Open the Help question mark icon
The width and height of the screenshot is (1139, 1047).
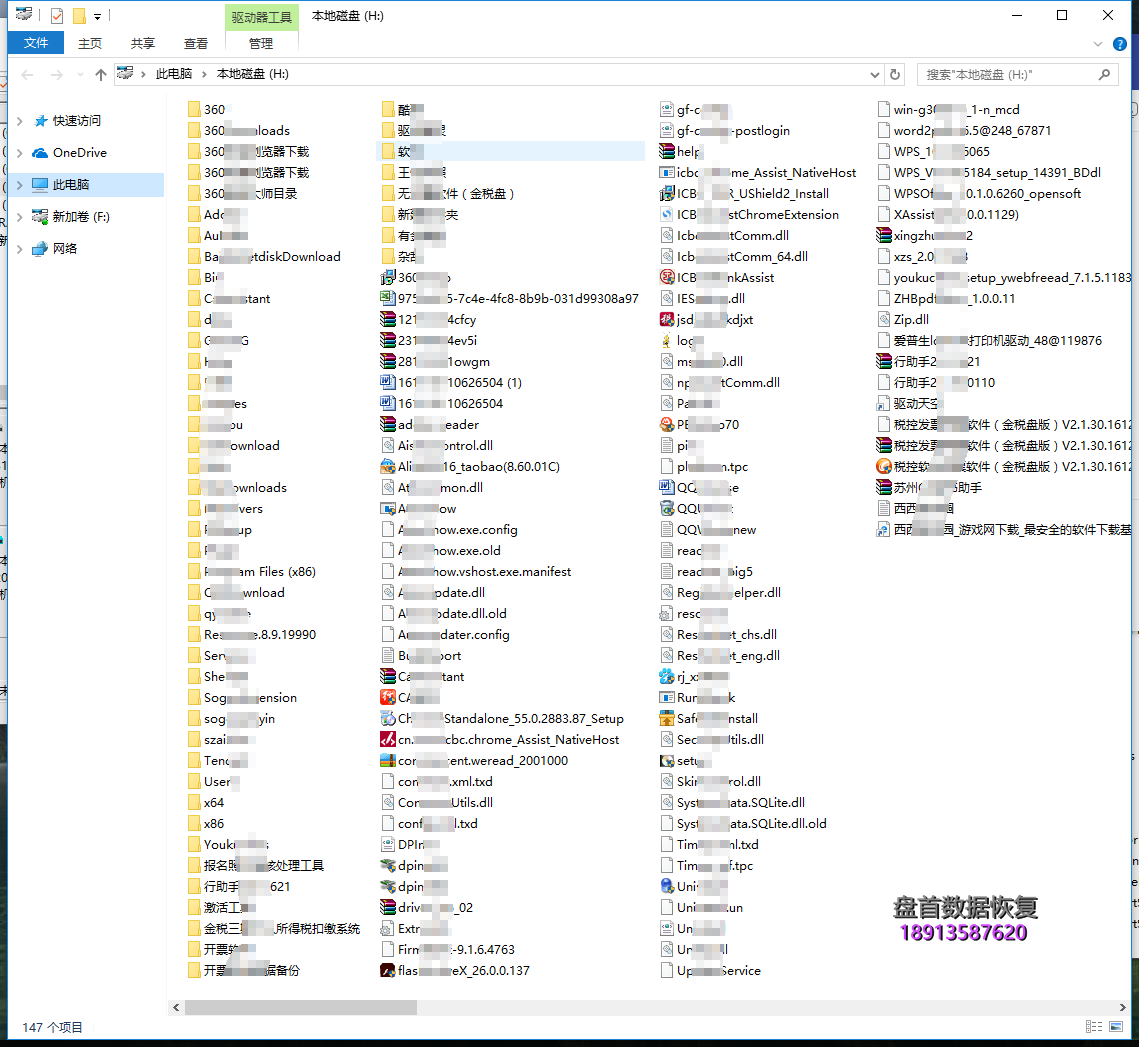pyautogui.click(x=1123, y=44)
